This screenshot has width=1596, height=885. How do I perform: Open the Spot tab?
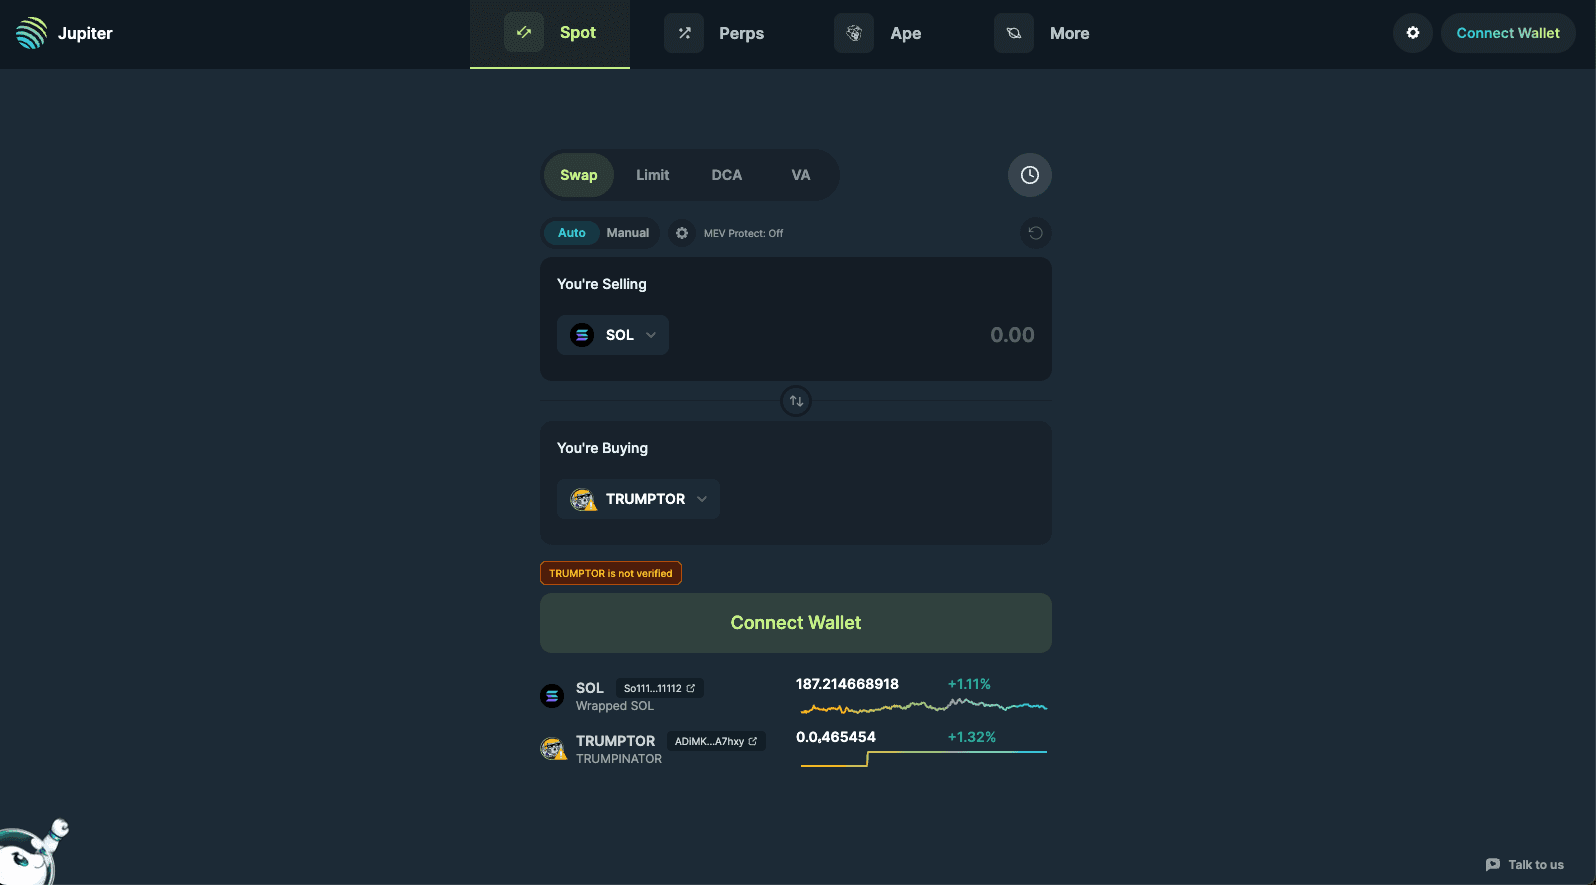pyautogui.click(x=550, y=33)
